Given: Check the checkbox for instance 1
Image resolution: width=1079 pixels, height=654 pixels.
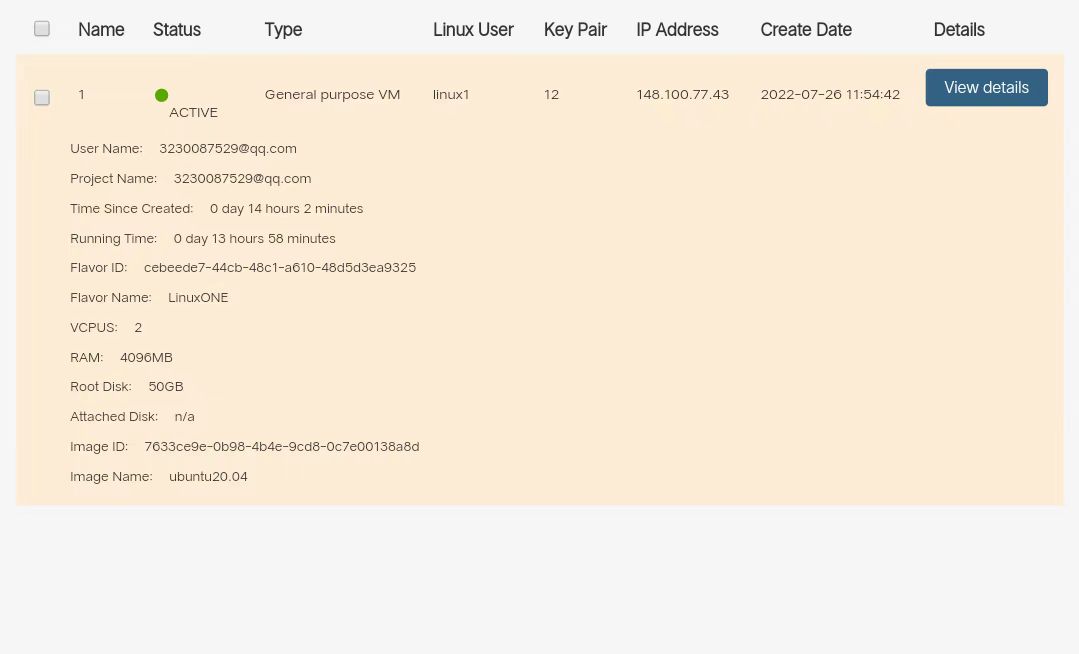Looking at the screenshot, I should [x=42, y=97].
